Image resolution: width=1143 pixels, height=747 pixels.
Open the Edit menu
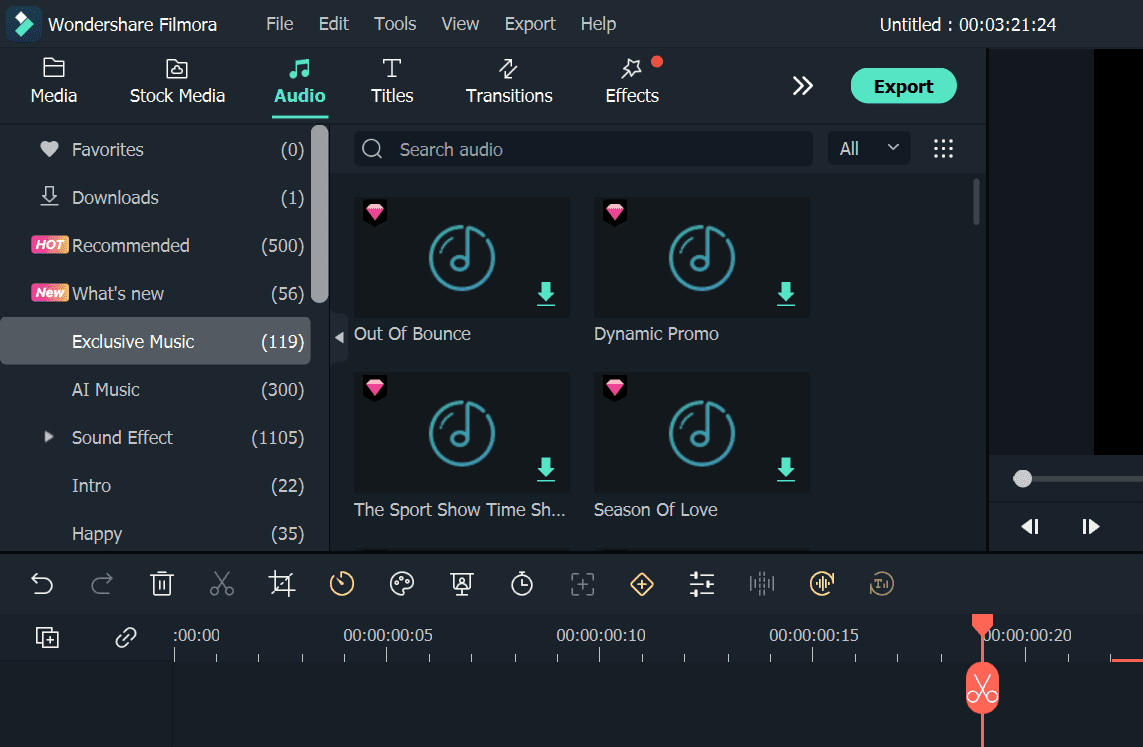[334, 24]
